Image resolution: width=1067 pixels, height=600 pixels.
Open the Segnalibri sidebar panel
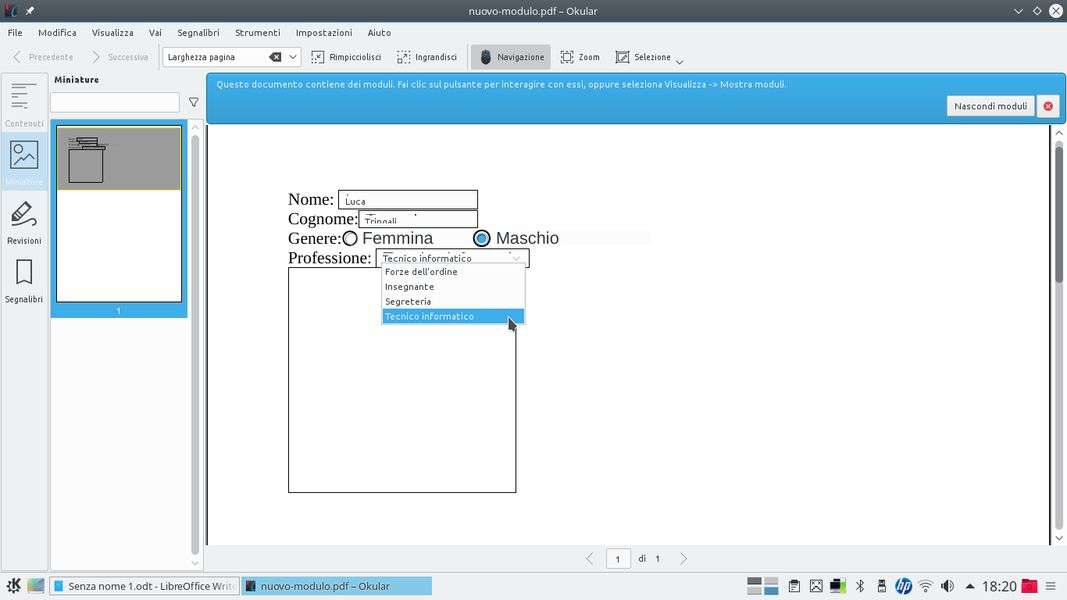pyautogui.click(x=24, y=280)
